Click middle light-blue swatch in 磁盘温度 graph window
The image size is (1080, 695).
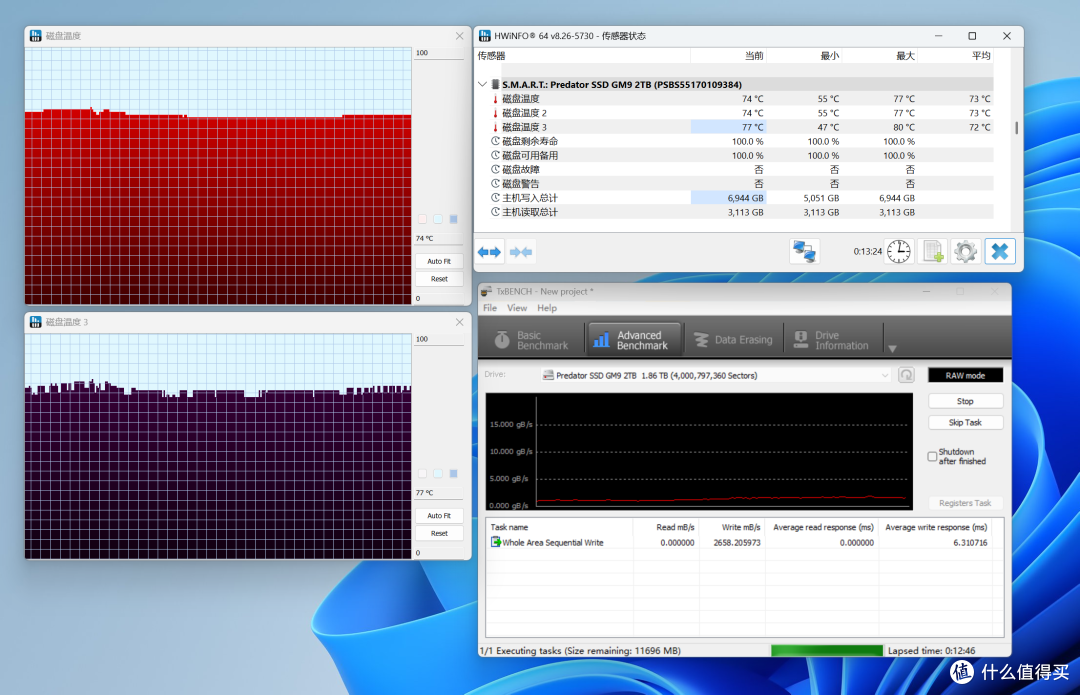click(x=438, y=219)
